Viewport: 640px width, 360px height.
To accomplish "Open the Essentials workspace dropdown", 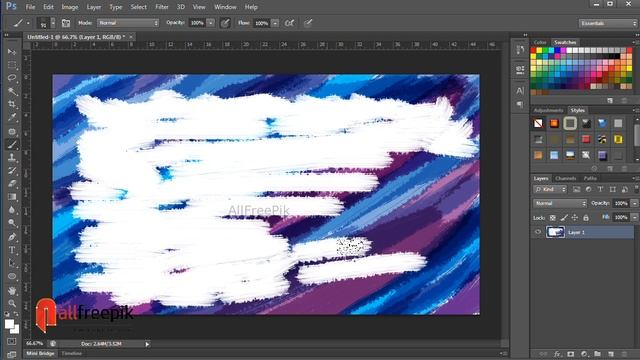I will coord(608,23).
